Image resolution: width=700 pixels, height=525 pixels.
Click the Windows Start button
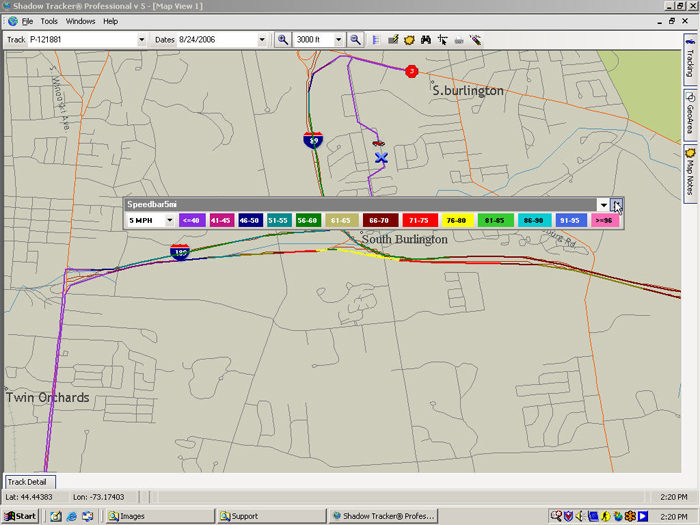[x=20, y=516]
